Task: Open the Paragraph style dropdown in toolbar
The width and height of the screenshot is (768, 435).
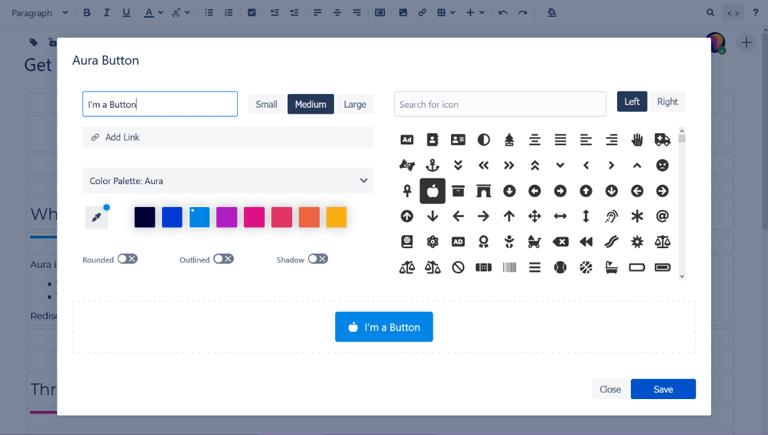Action: [40, 13]
